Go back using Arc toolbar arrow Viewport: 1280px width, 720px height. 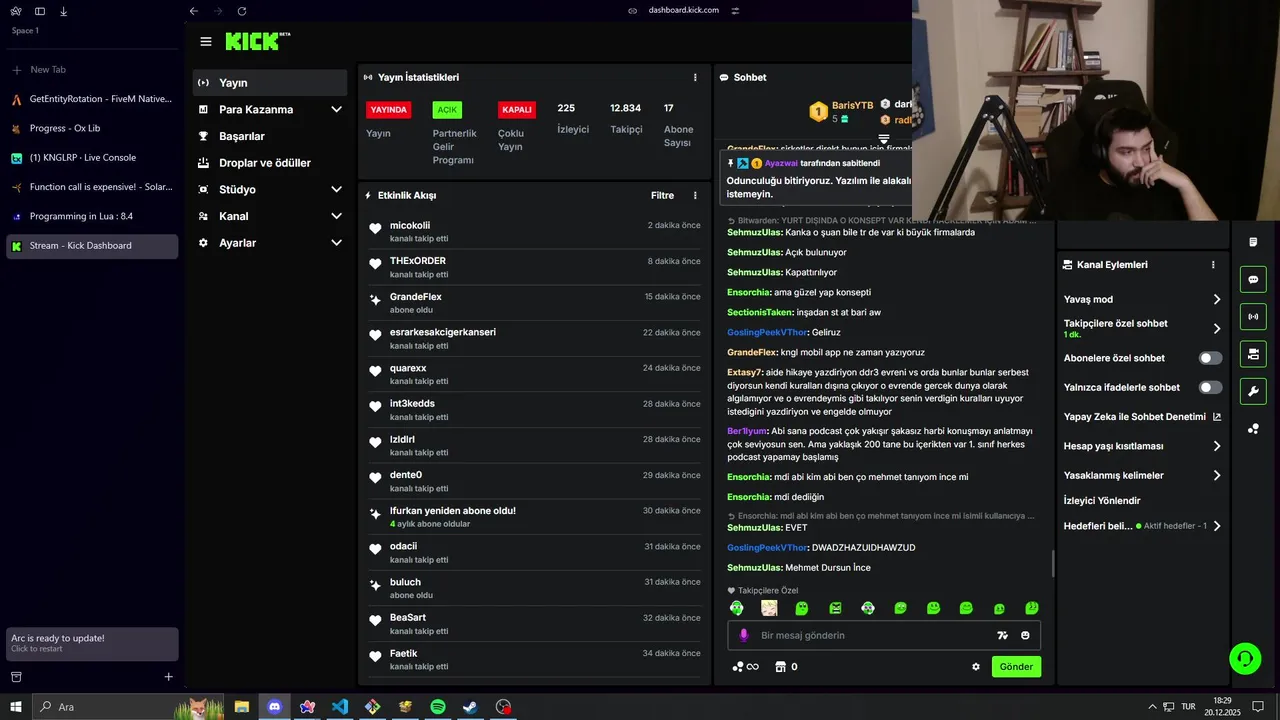(x=194, y=11)
